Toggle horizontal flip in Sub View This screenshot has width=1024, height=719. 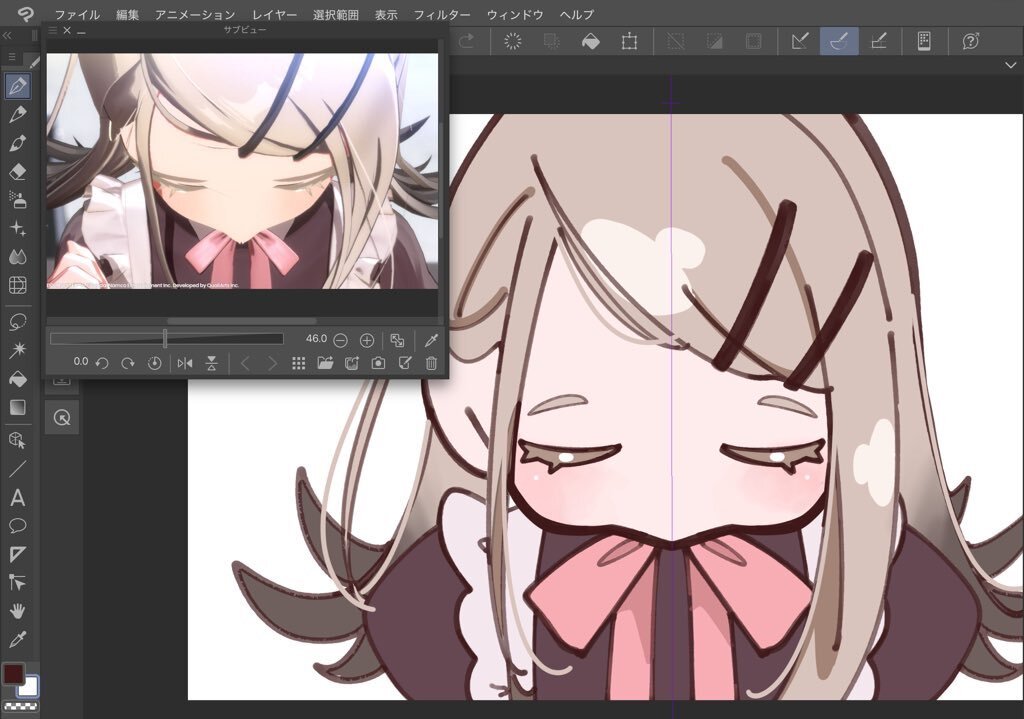tap(185, 363)
